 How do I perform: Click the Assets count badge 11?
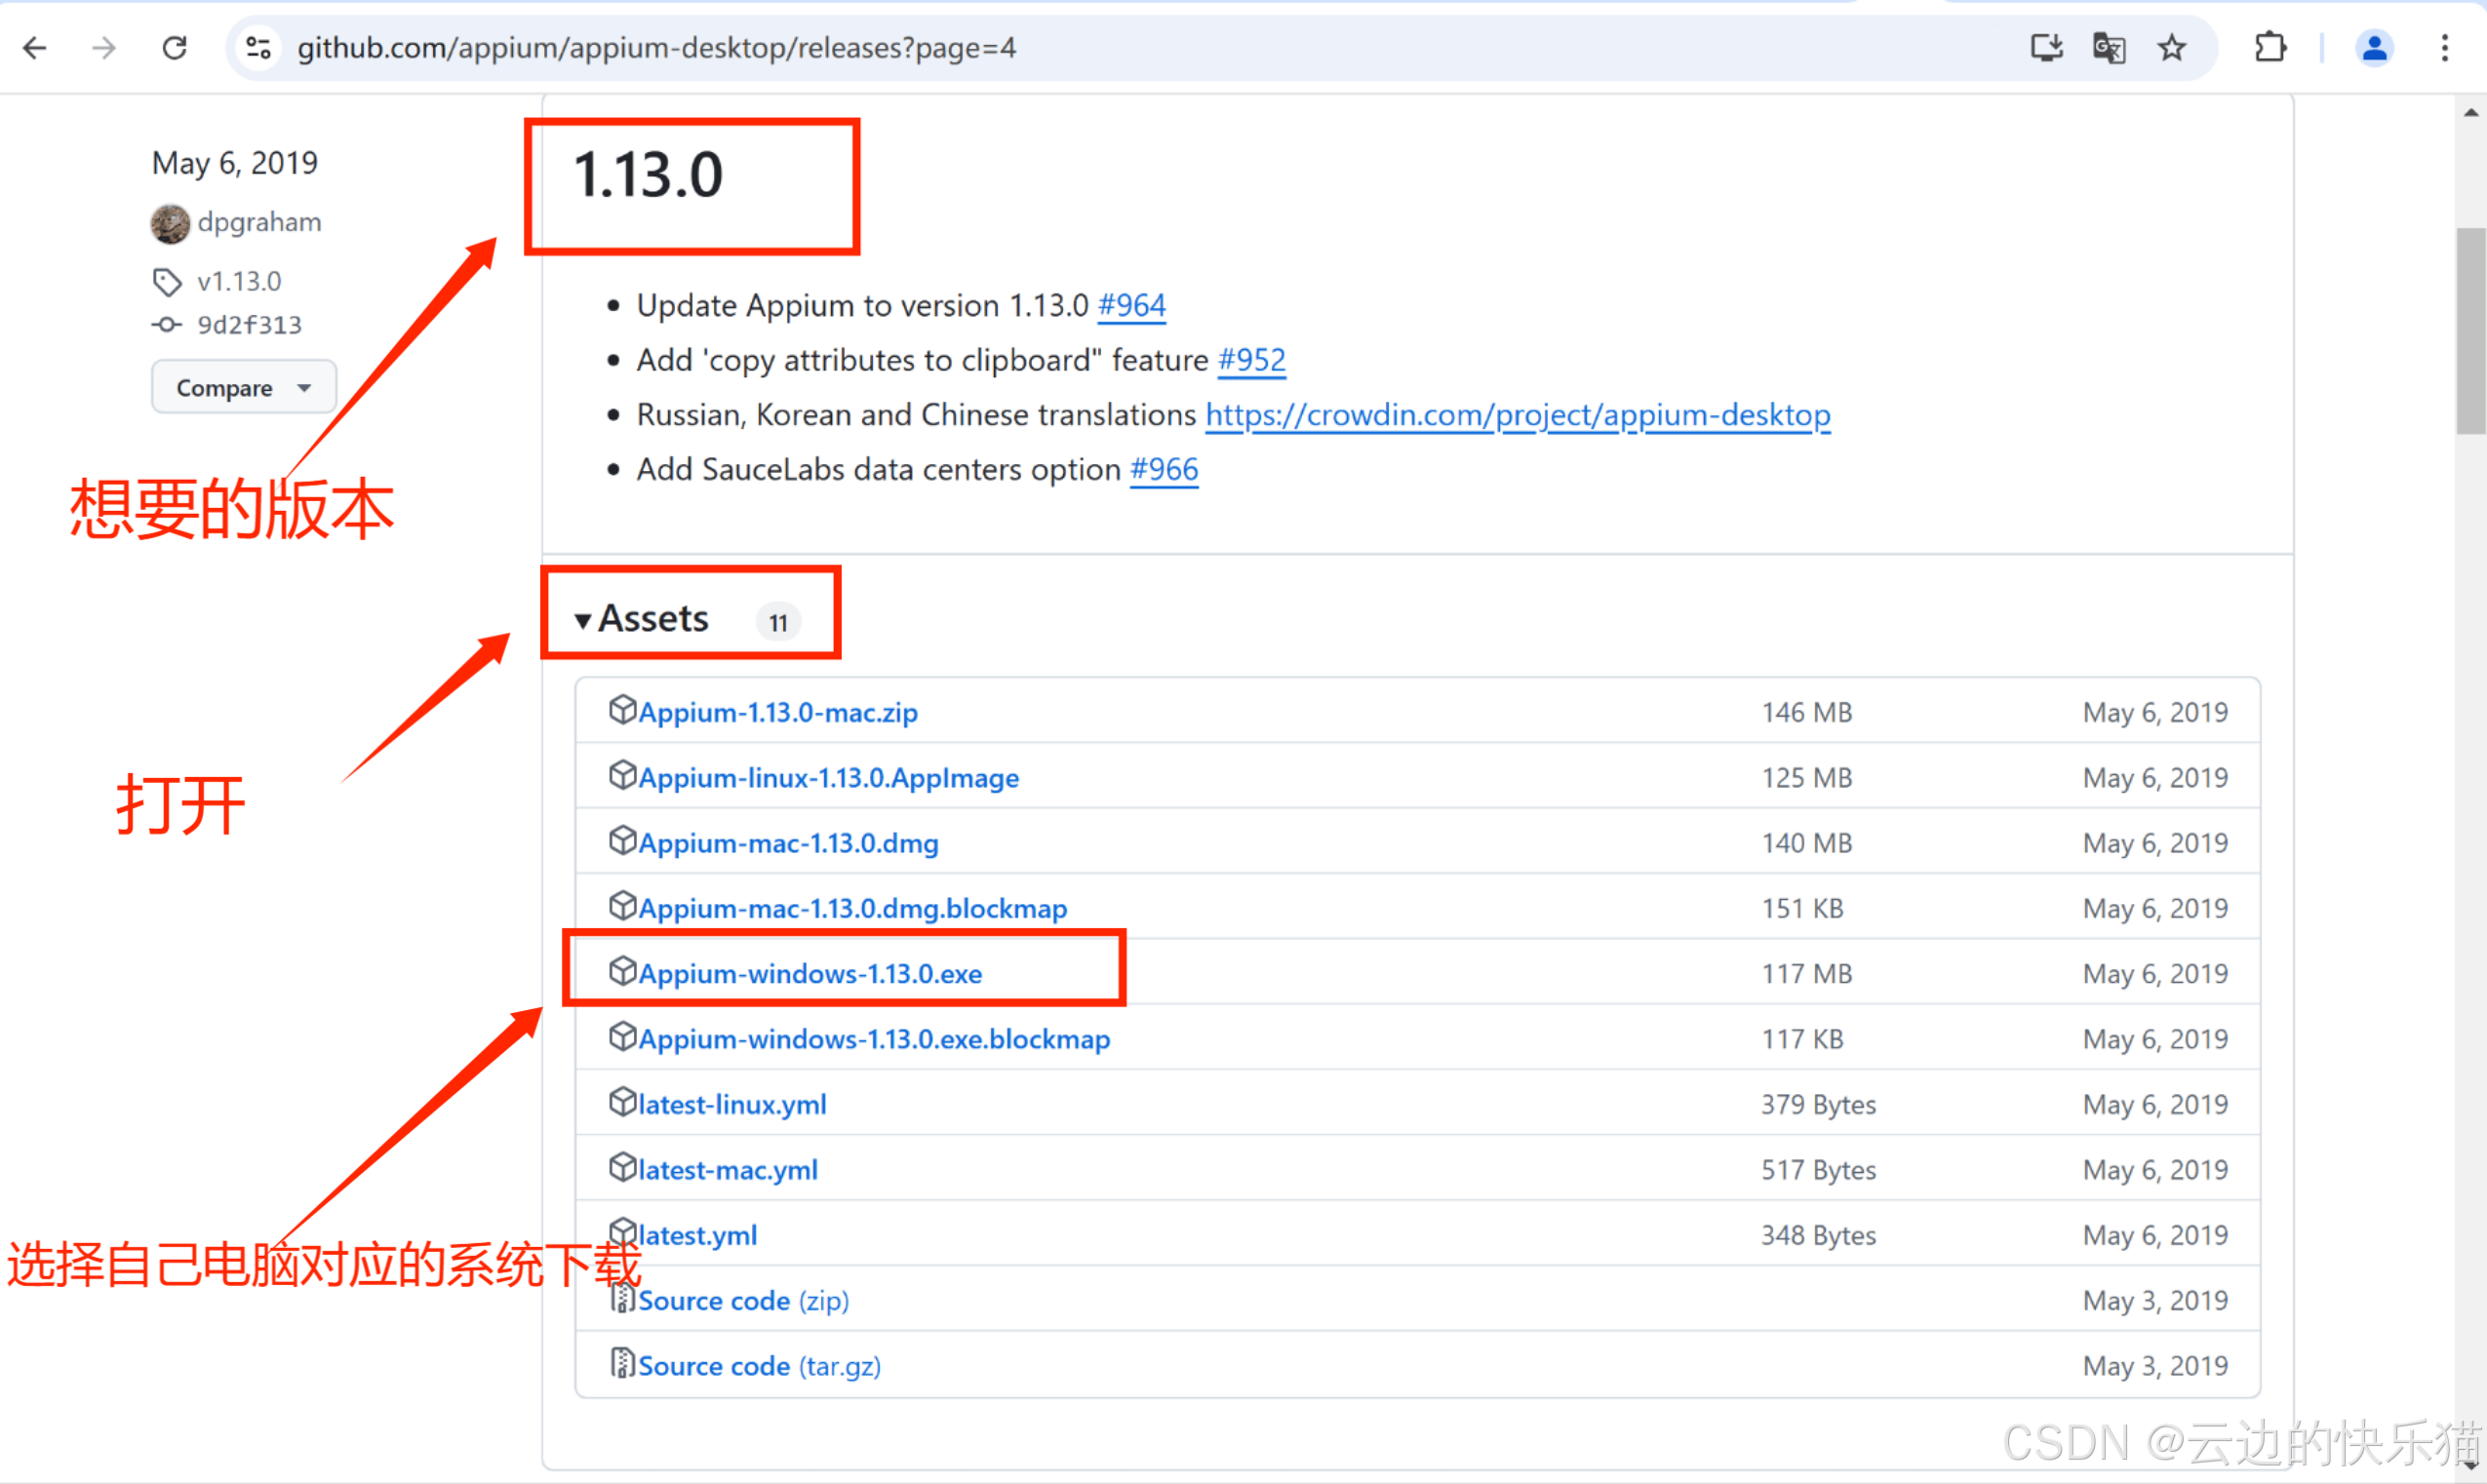coord(778,622)
